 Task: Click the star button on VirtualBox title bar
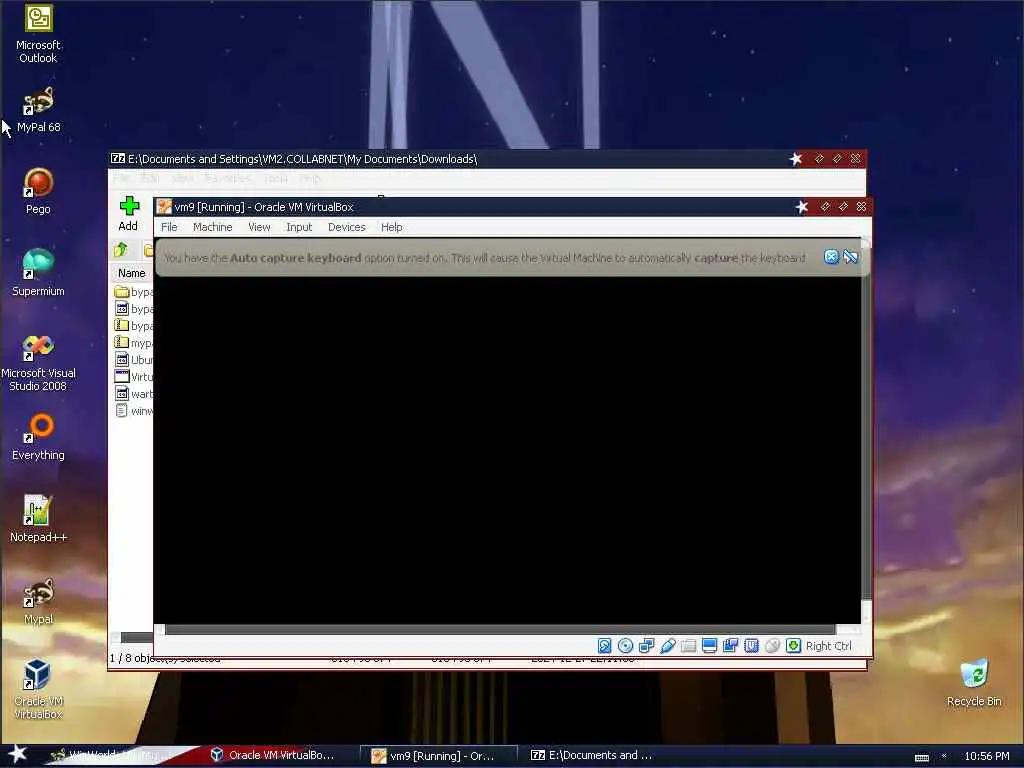coord(802,206)
